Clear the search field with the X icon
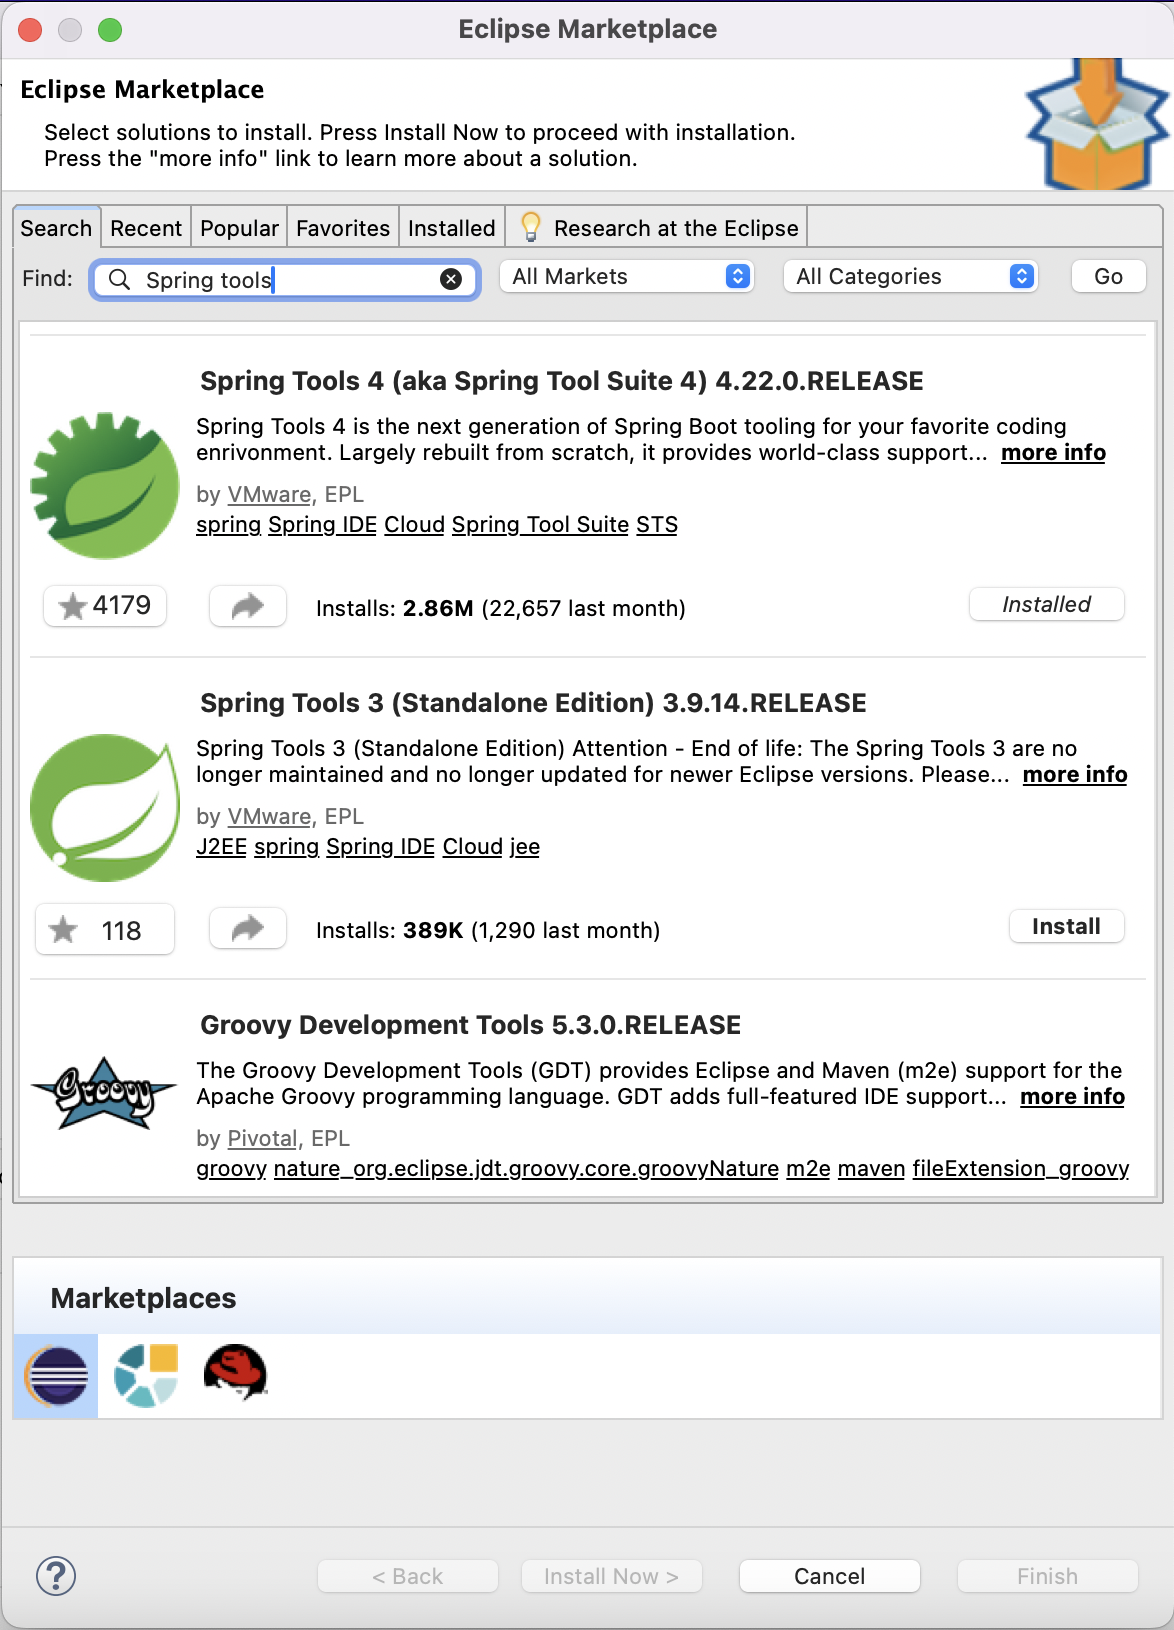Screen dimensions: 1174x1630 click(x=451, y=279)
